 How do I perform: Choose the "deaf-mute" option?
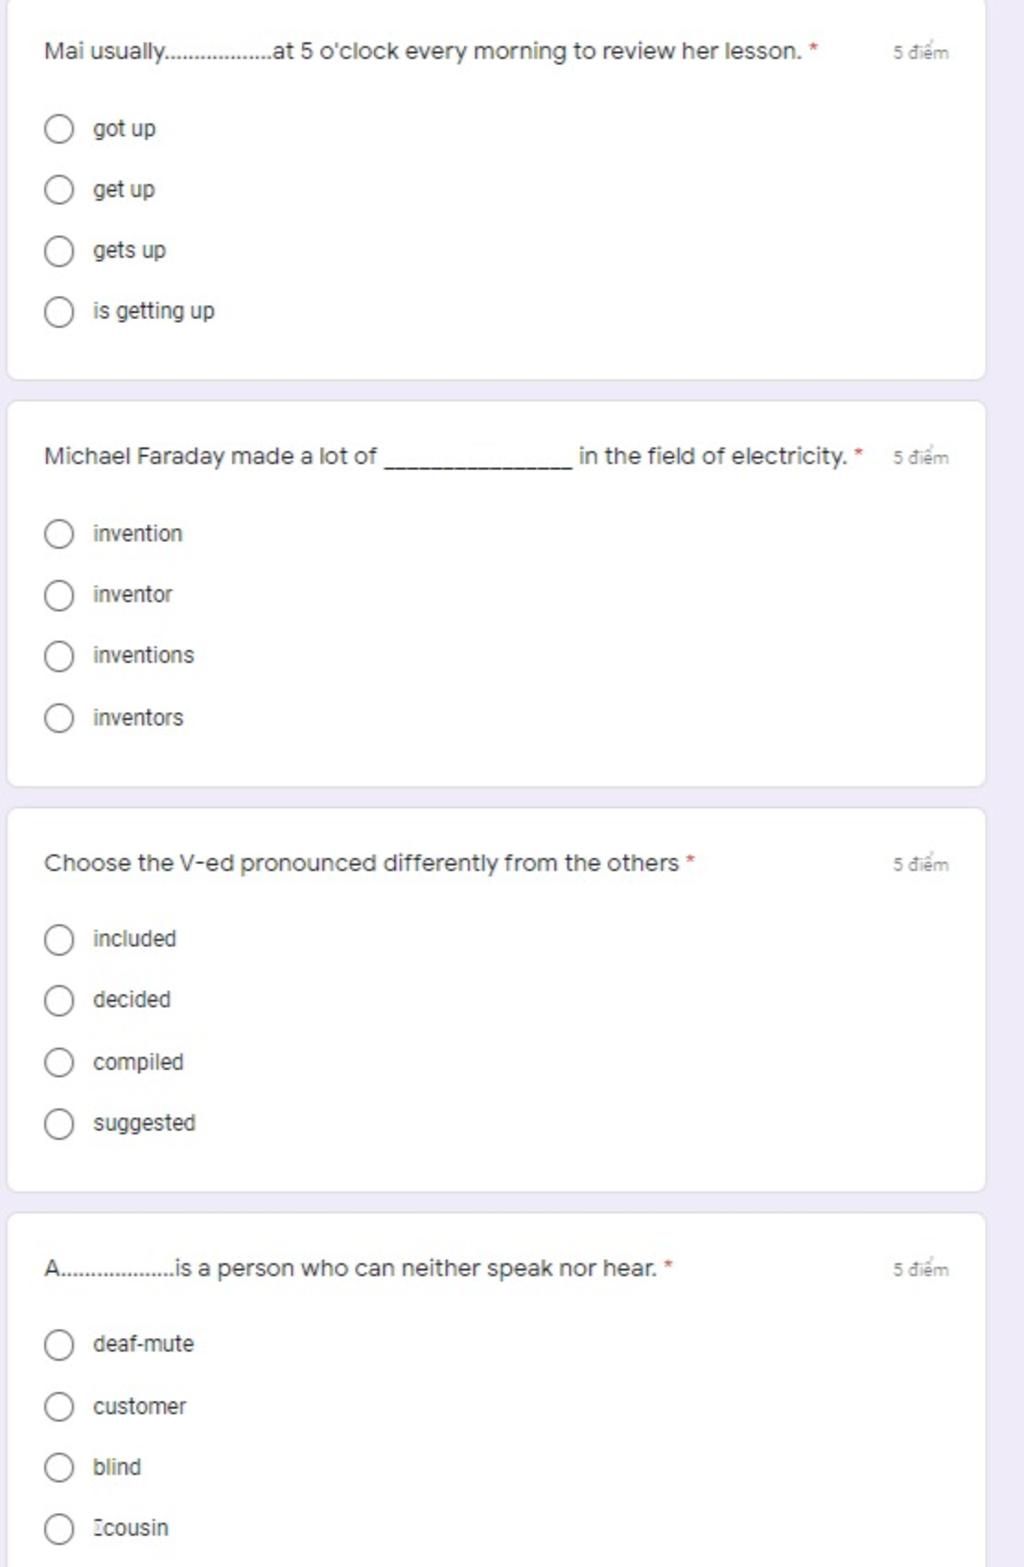point(59,1344)
